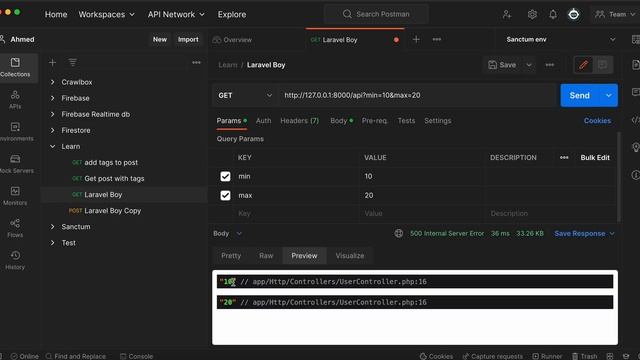Image resolution: width=640 pixels, height=360 pixels.
Task: Expand the Firestore collection
Action: [x=52, y=130]
